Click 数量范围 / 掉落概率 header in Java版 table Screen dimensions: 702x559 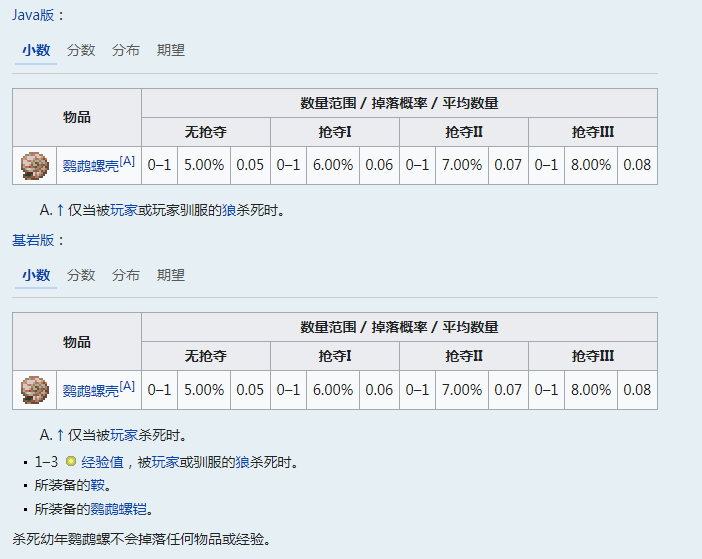399,103
